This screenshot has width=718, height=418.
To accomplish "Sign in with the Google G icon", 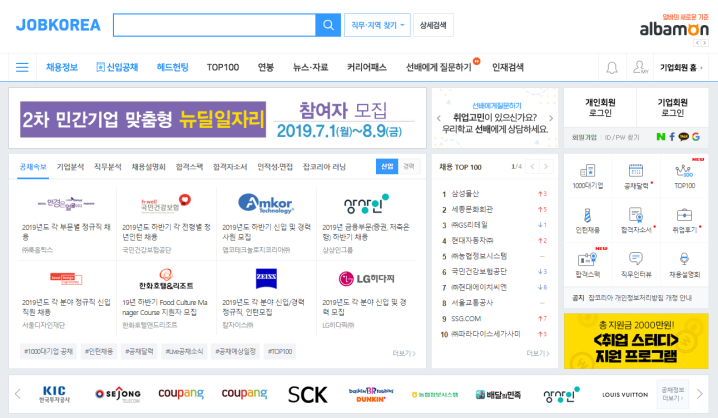I will pos(696,136).
